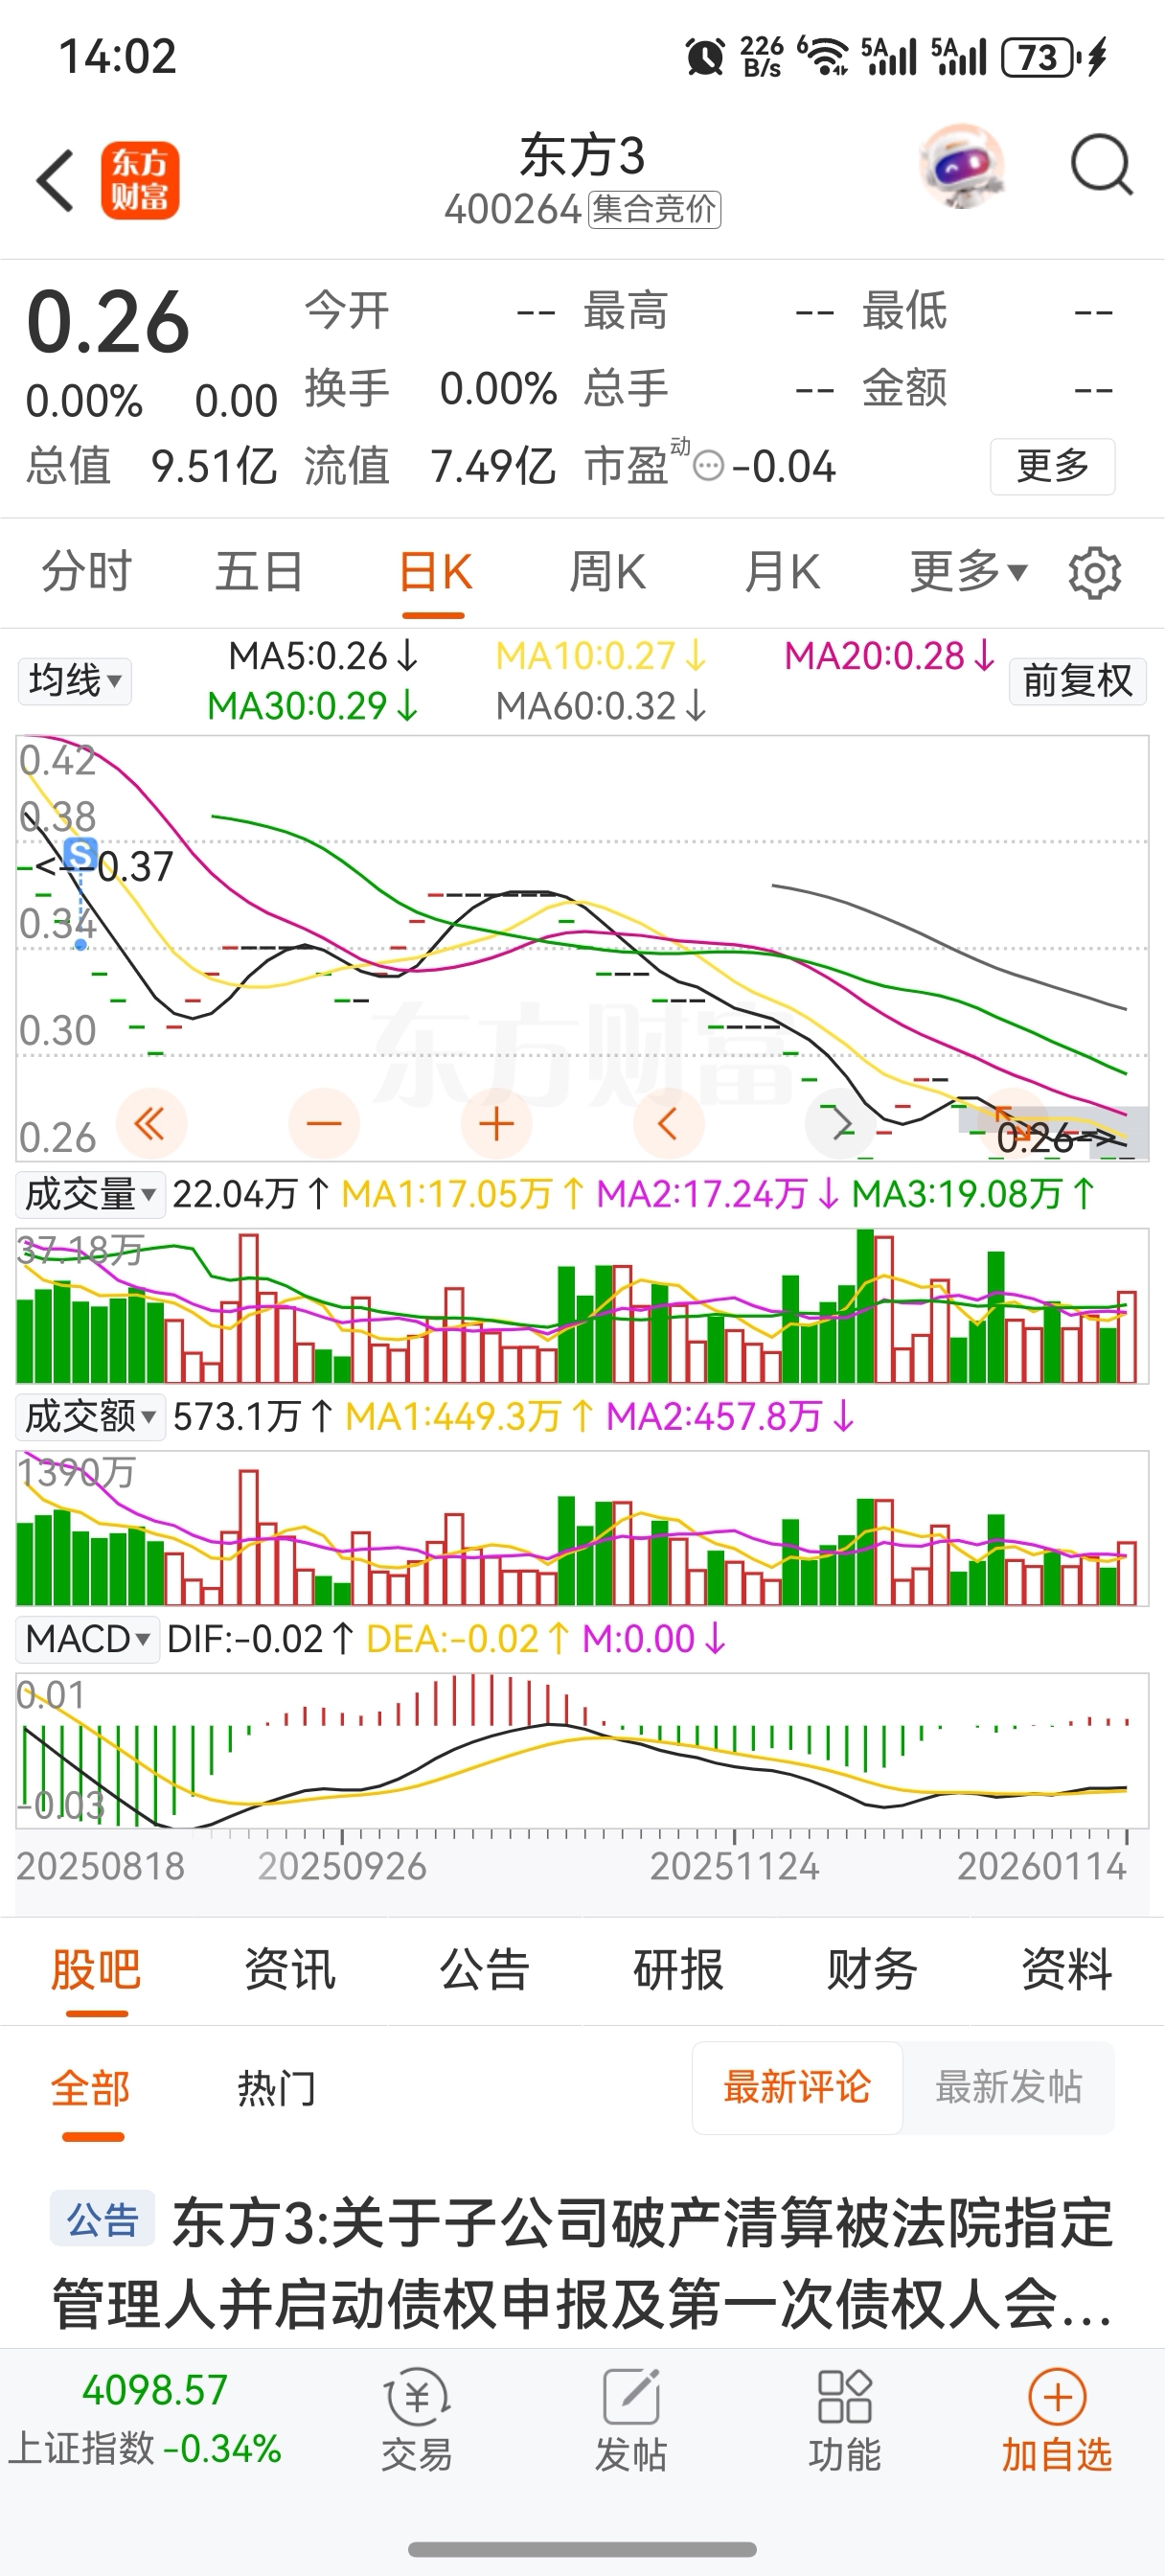1165x2576 pixels.
Task: Tap the Wi-Fi status icon
Action: 825,56
